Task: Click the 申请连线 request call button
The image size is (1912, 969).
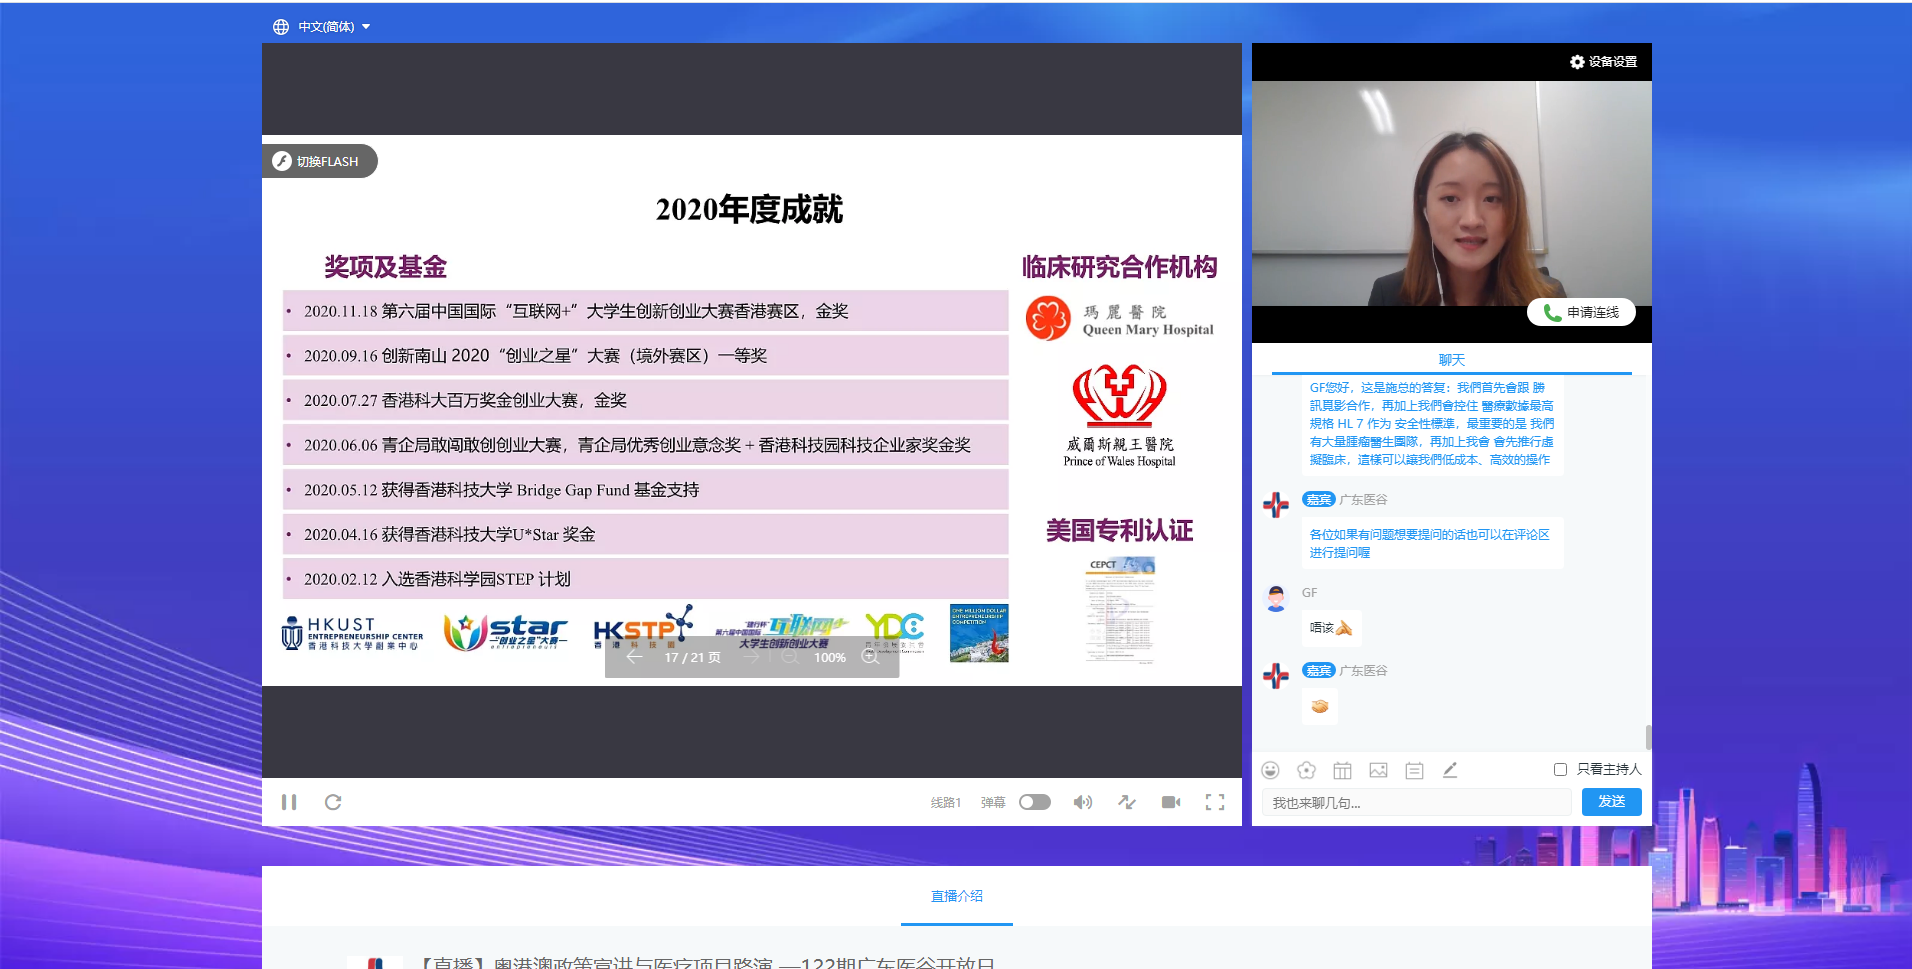Action: point(1581,313)
